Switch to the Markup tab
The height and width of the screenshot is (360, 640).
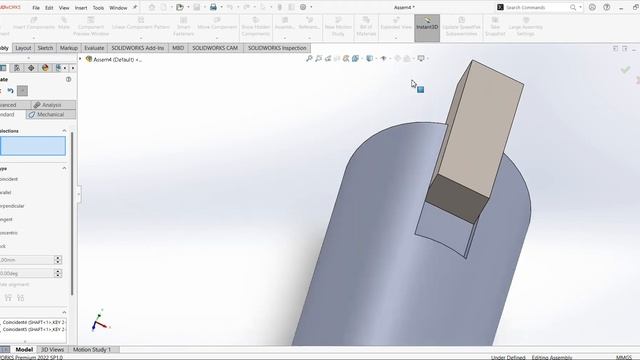tap(69, 48)
